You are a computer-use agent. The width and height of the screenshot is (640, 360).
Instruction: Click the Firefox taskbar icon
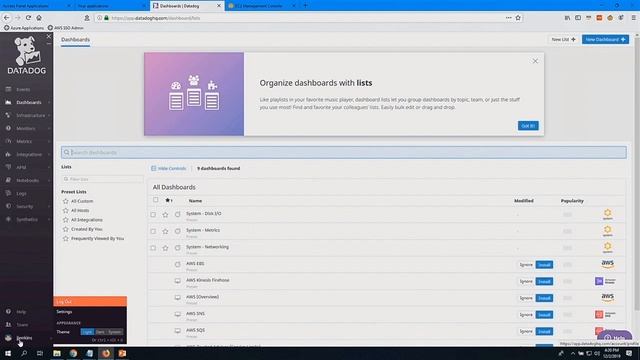pos(106,353)
